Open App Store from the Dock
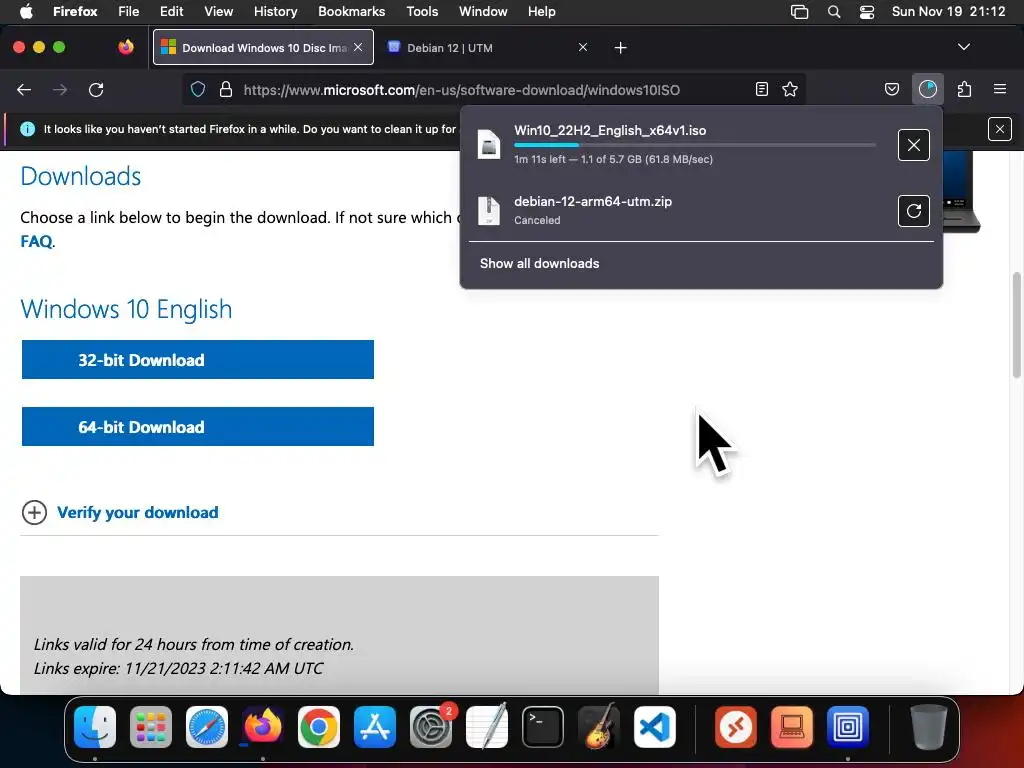The height and width of the screenshot is (768, 1024). pos(375,727)
